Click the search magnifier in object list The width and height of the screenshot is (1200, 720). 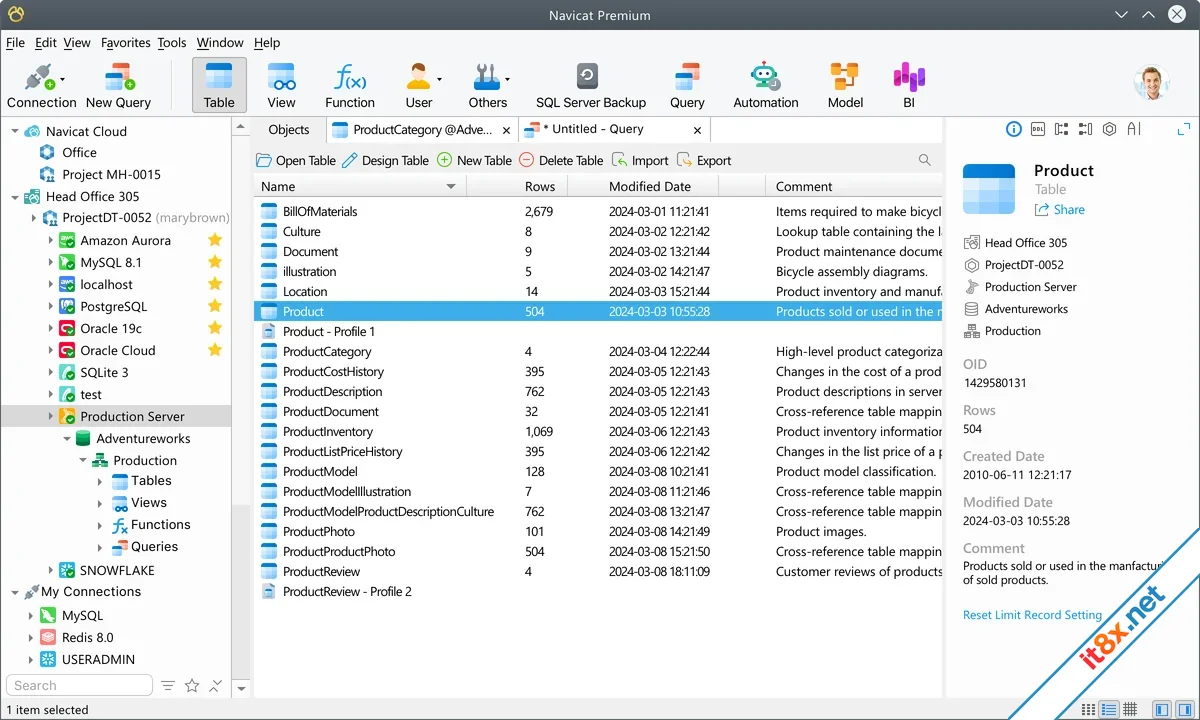[x=925, y=160]
